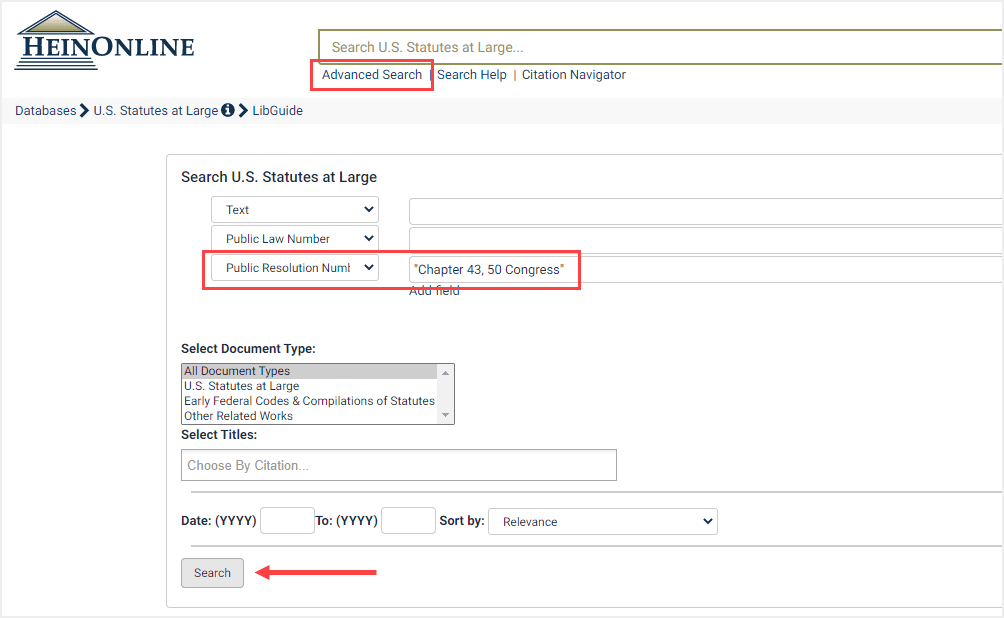Click the input beside Public Law Number
1004x618 pixels.
pos(706,240)
